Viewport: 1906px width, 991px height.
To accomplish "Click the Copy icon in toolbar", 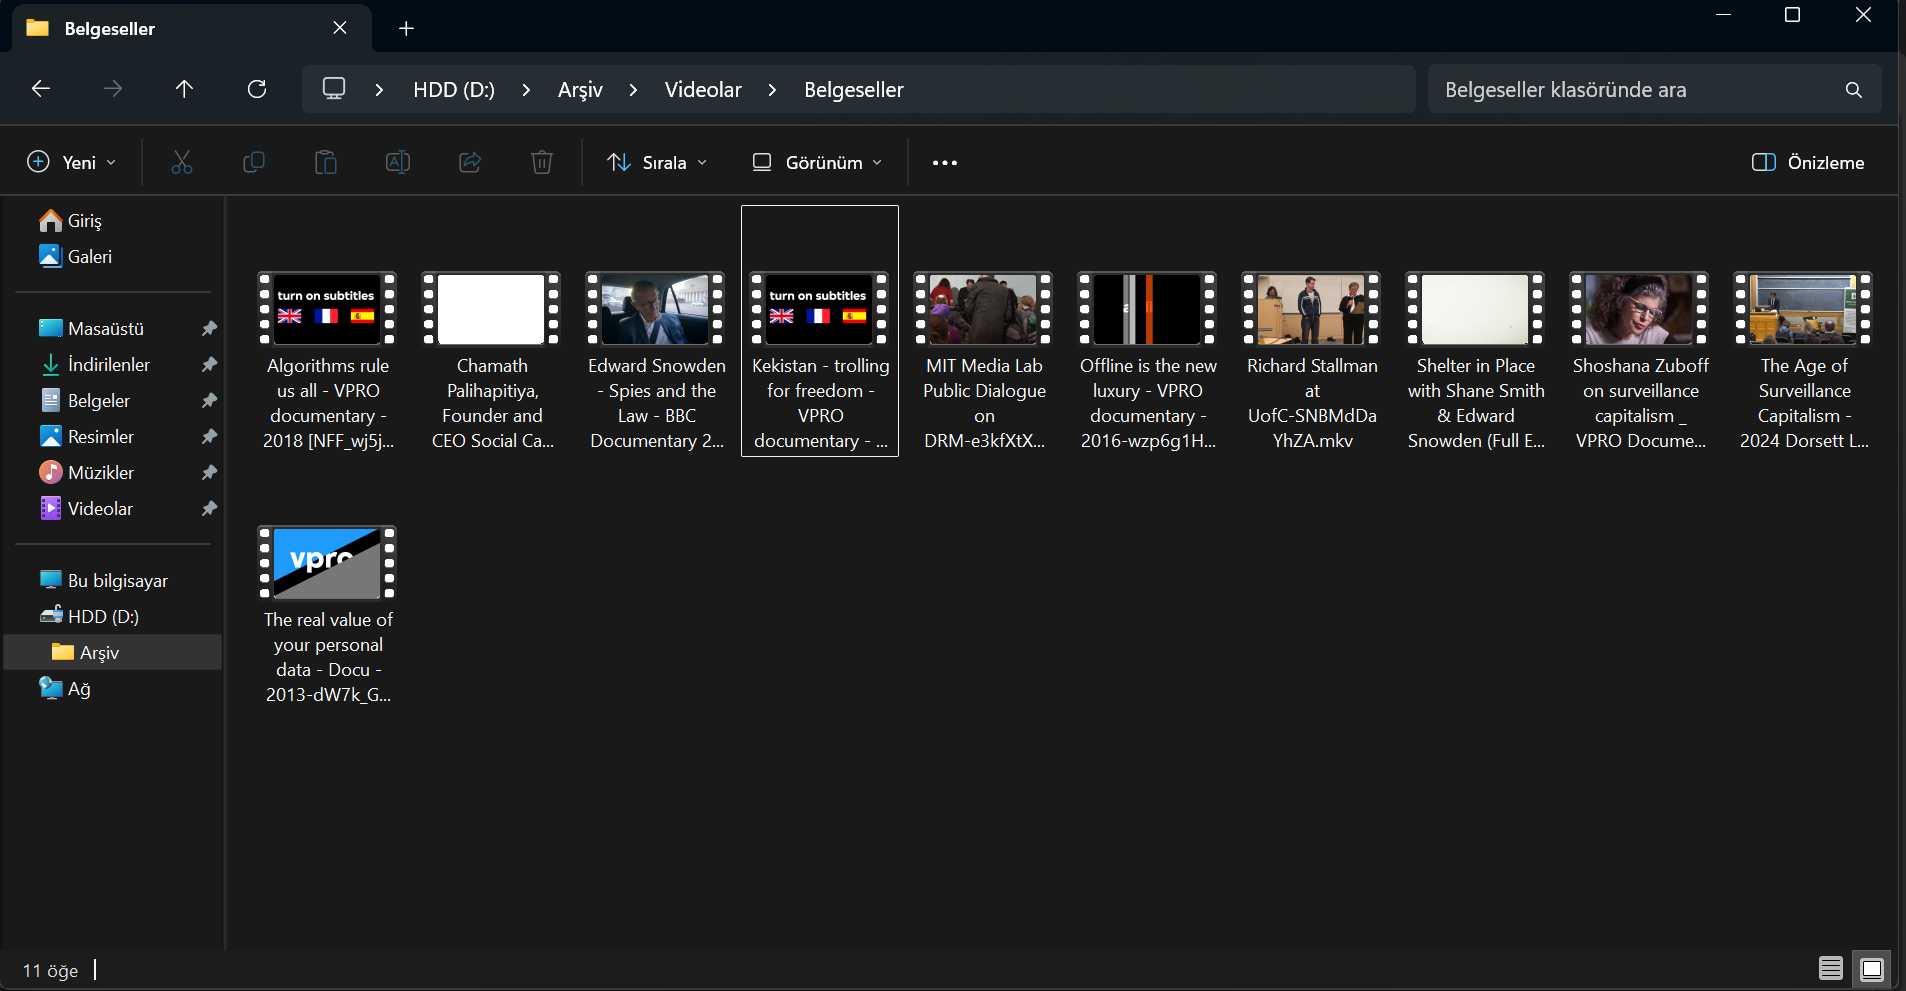I will click(x=254, y=162).
